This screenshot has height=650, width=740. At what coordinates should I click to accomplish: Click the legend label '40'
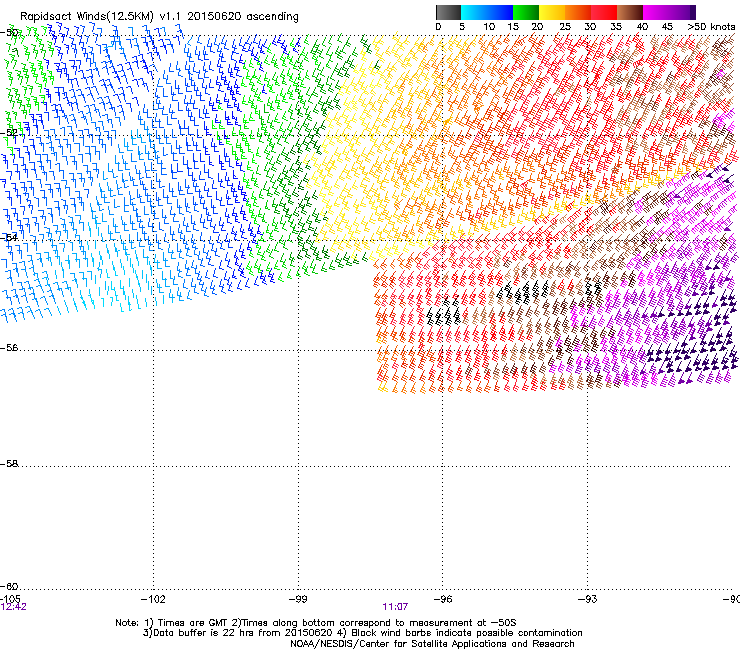[642, 27]
